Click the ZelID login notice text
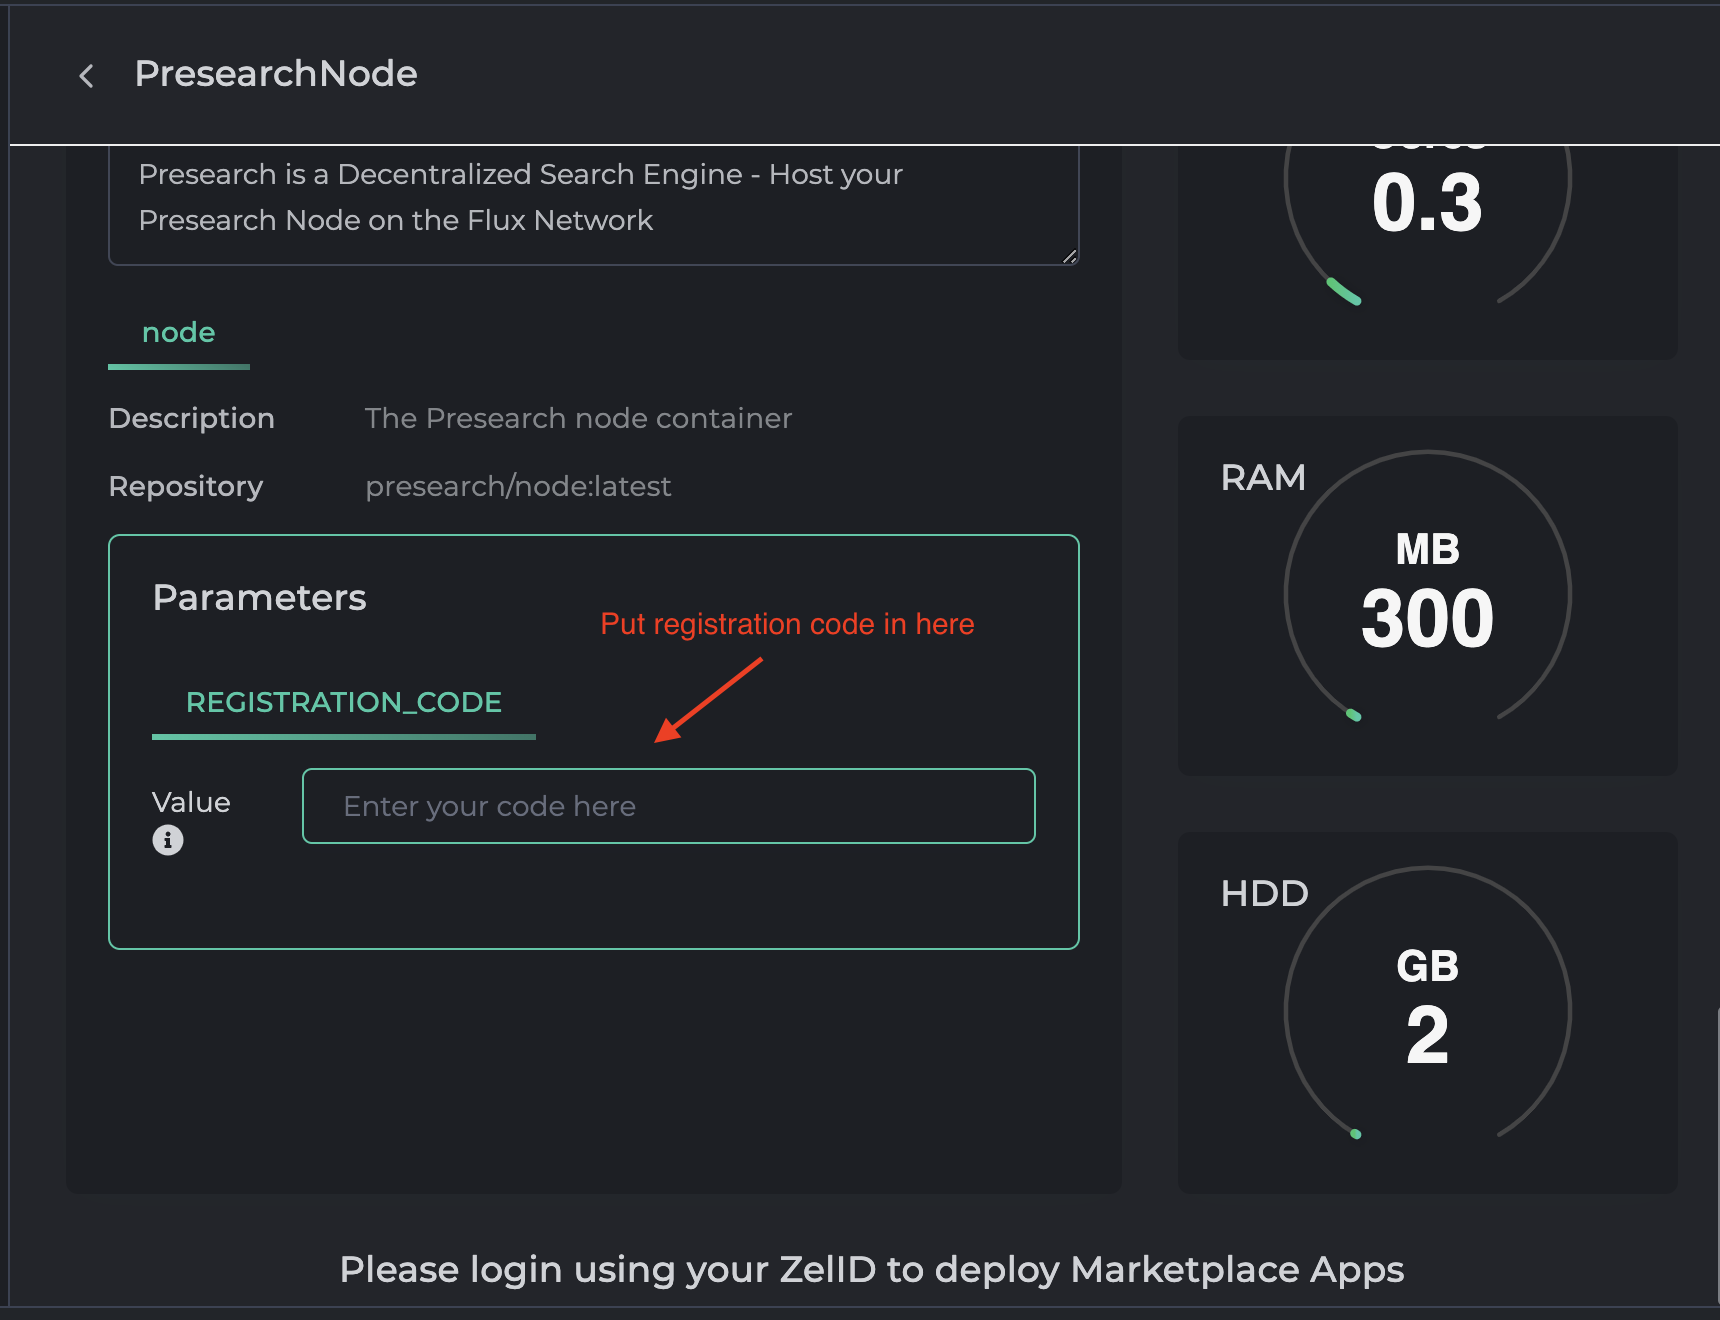This screenshot has height=1320, width=1720. 872,1270
